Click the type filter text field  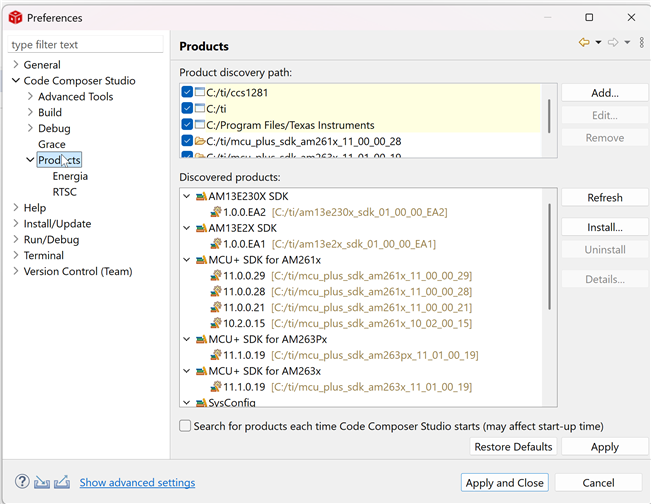click(x=85, y=44)
